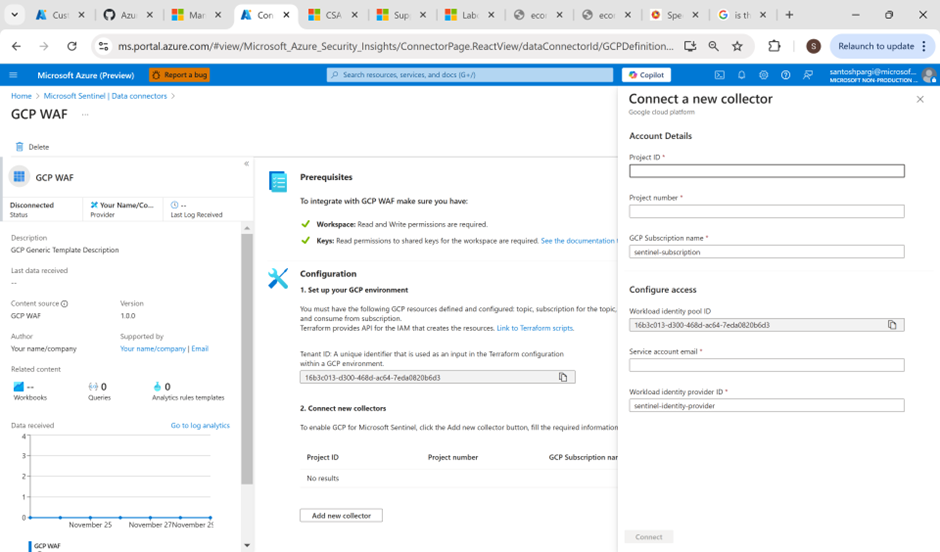
Task: Collapse the connector details side pane
Action: 246,164
